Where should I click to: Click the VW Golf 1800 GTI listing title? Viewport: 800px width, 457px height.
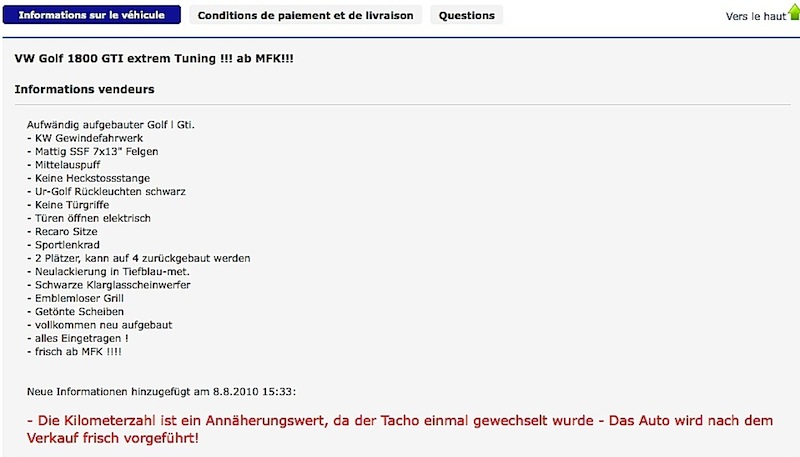[154, 58]
